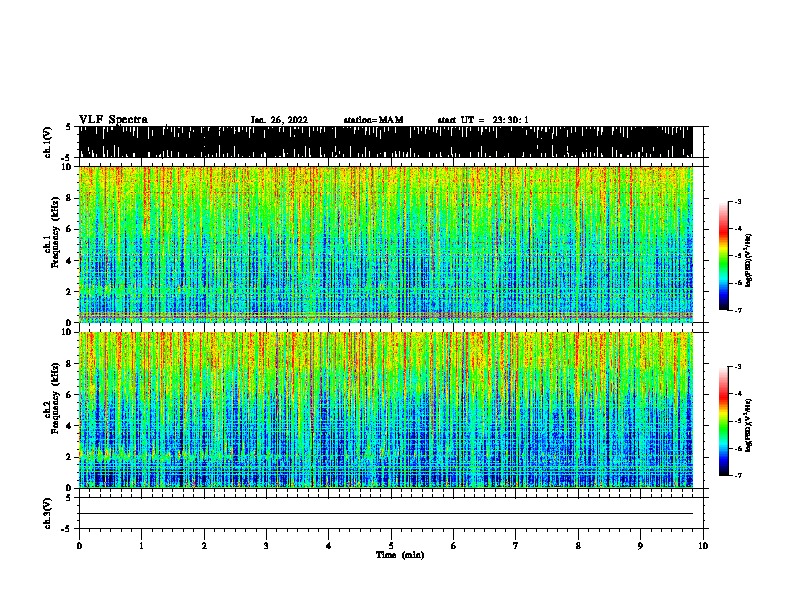Click the "VLF Spectra" plot title
Image resolution: width=792 pixels, height=612 pixels.
[113, 120]
